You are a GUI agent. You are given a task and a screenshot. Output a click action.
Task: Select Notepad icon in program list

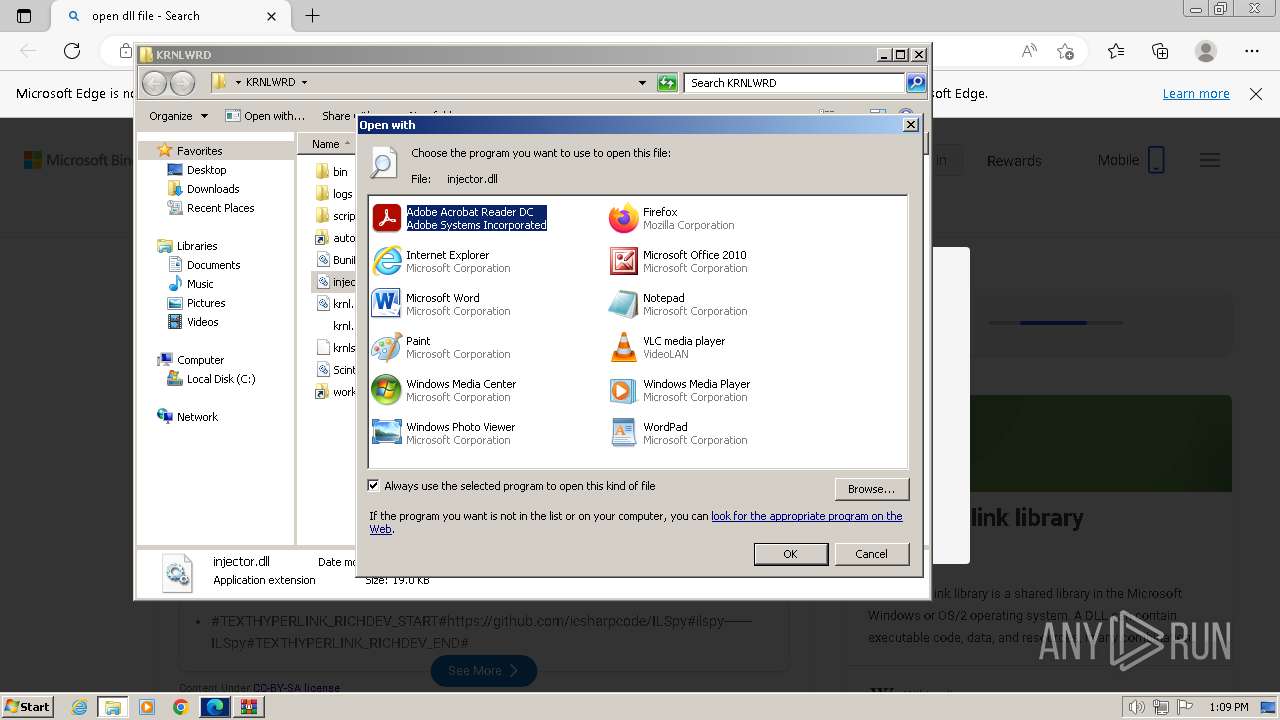[624, 304]
